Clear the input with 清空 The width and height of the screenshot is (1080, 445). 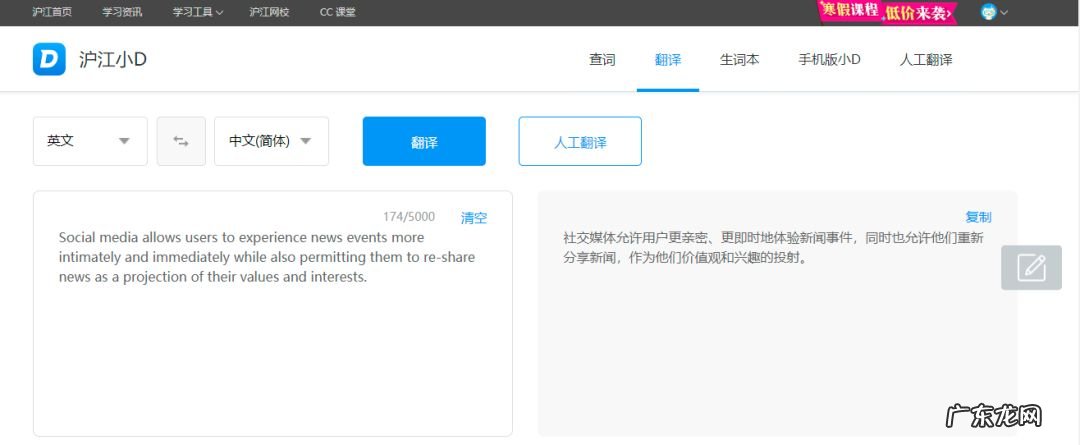474,218
